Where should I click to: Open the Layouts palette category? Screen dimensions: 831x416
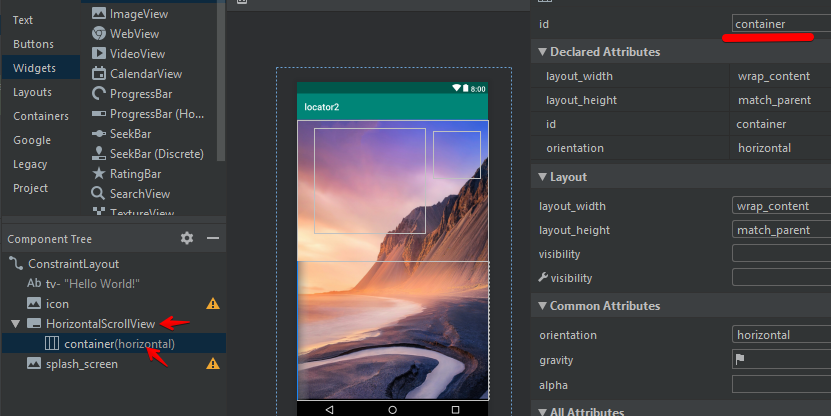pyautogui.click(x=33, y=92)
